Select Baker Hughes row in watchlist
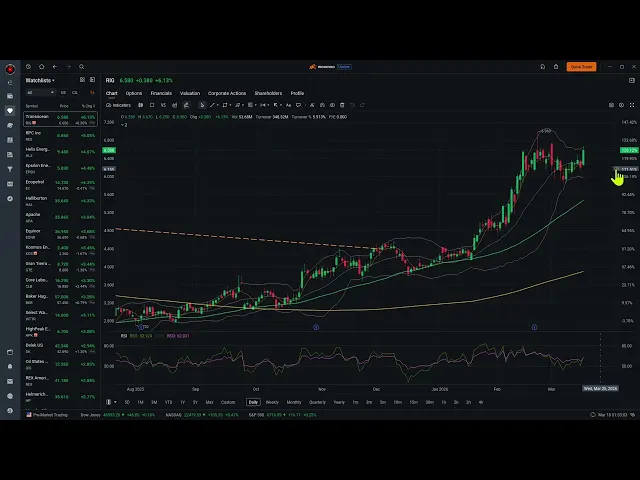 tap(60, 299)
